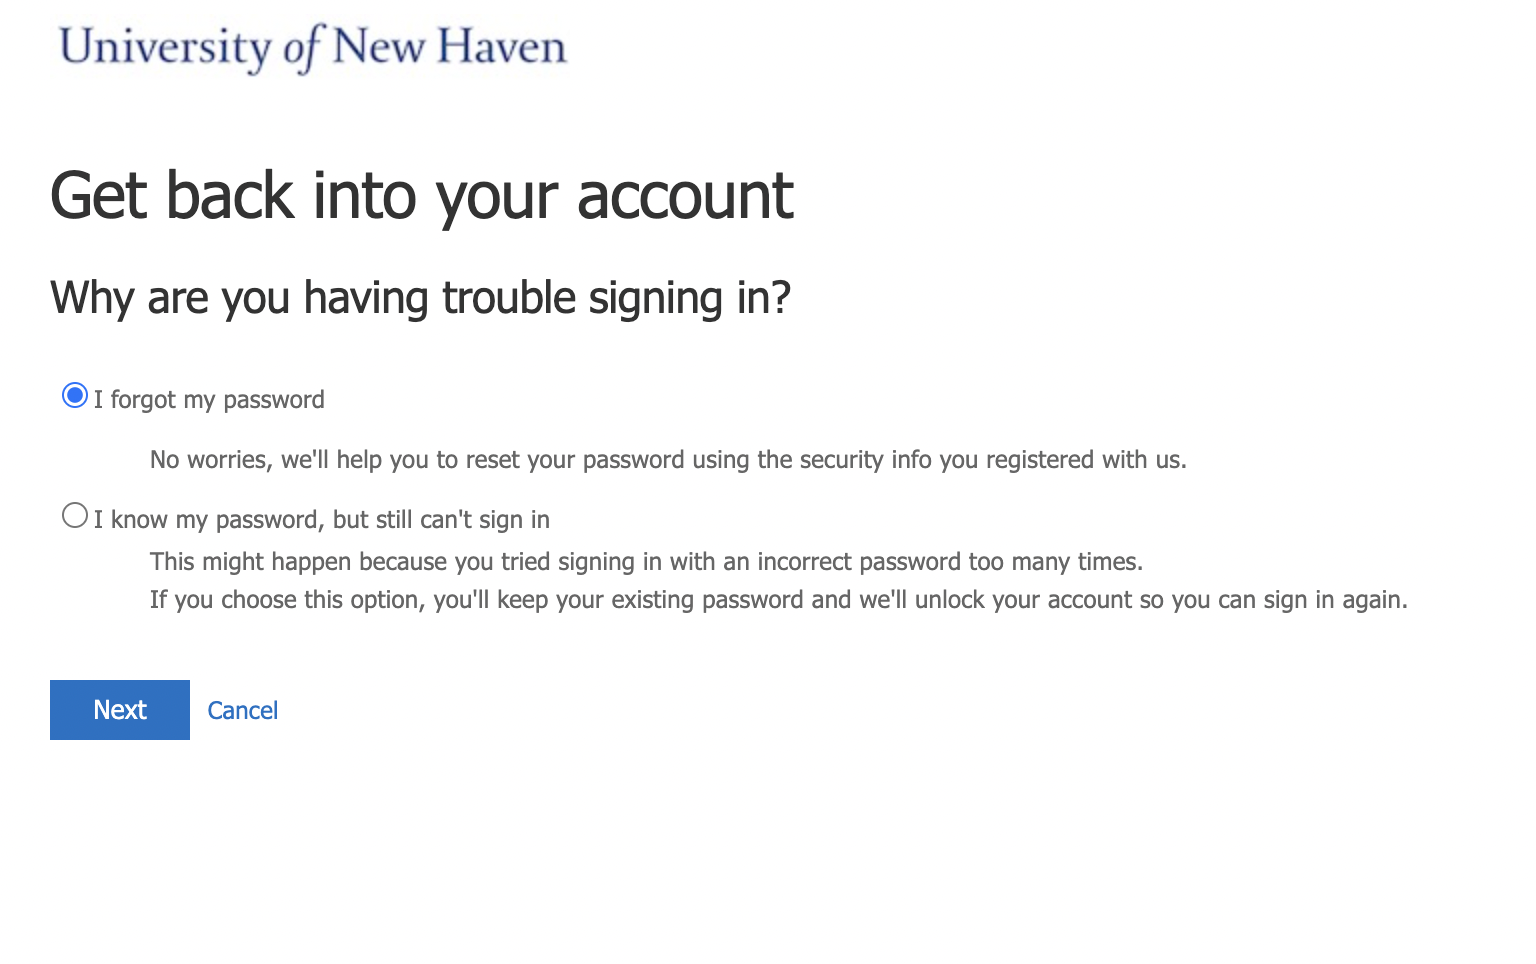Click the word "University" in the logo
1536x964 pixels.
(165, 47)
